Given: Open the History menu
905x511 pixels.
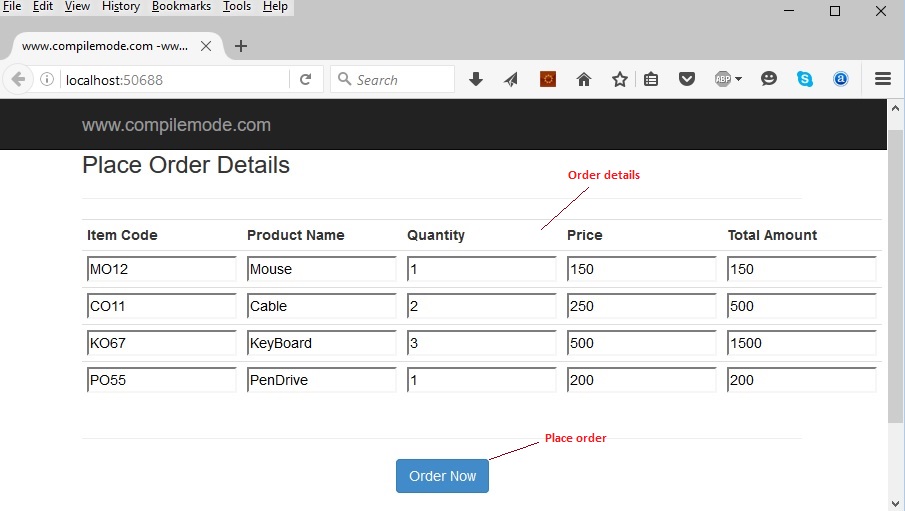Looking at the screenshot, I should pyautogui.click(x=121, y=6).
